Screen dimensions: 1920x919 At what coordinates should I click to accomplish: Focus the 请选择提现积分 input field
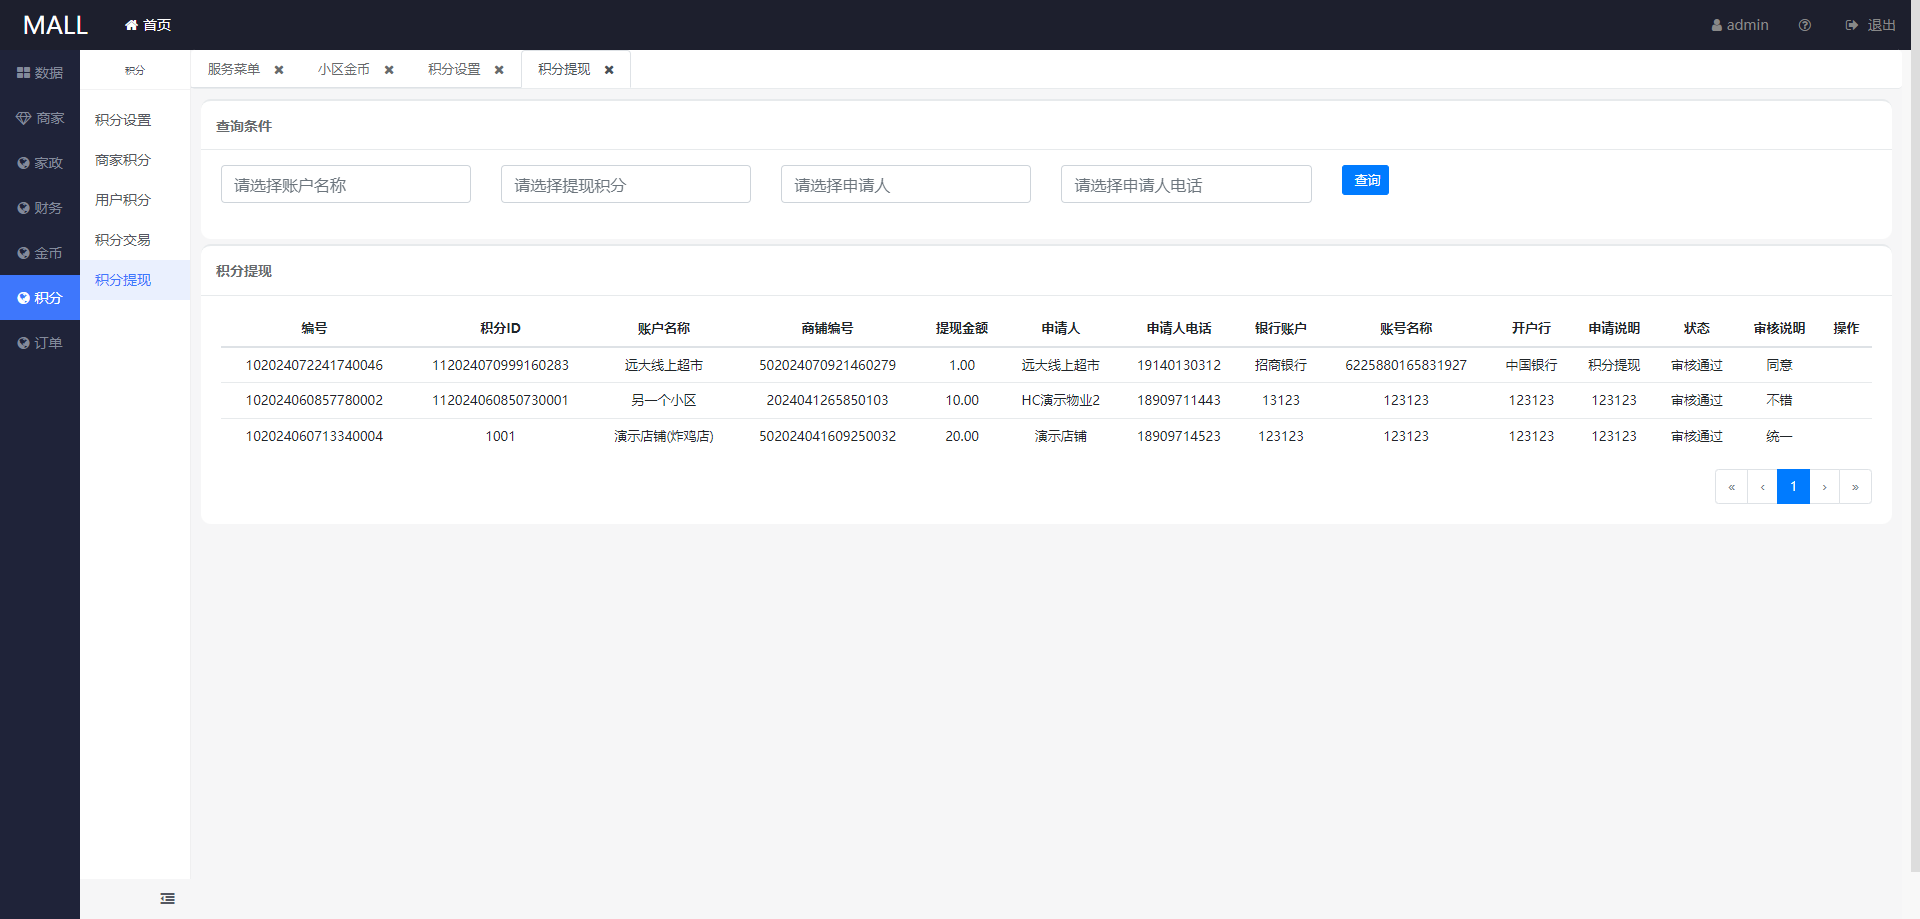626,184
